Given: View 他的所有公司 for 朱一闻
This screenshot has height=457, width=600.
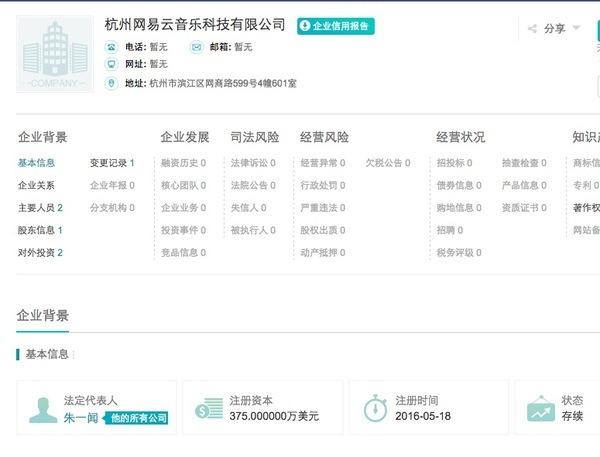Looking at the screenshot, I should (137, 418).
